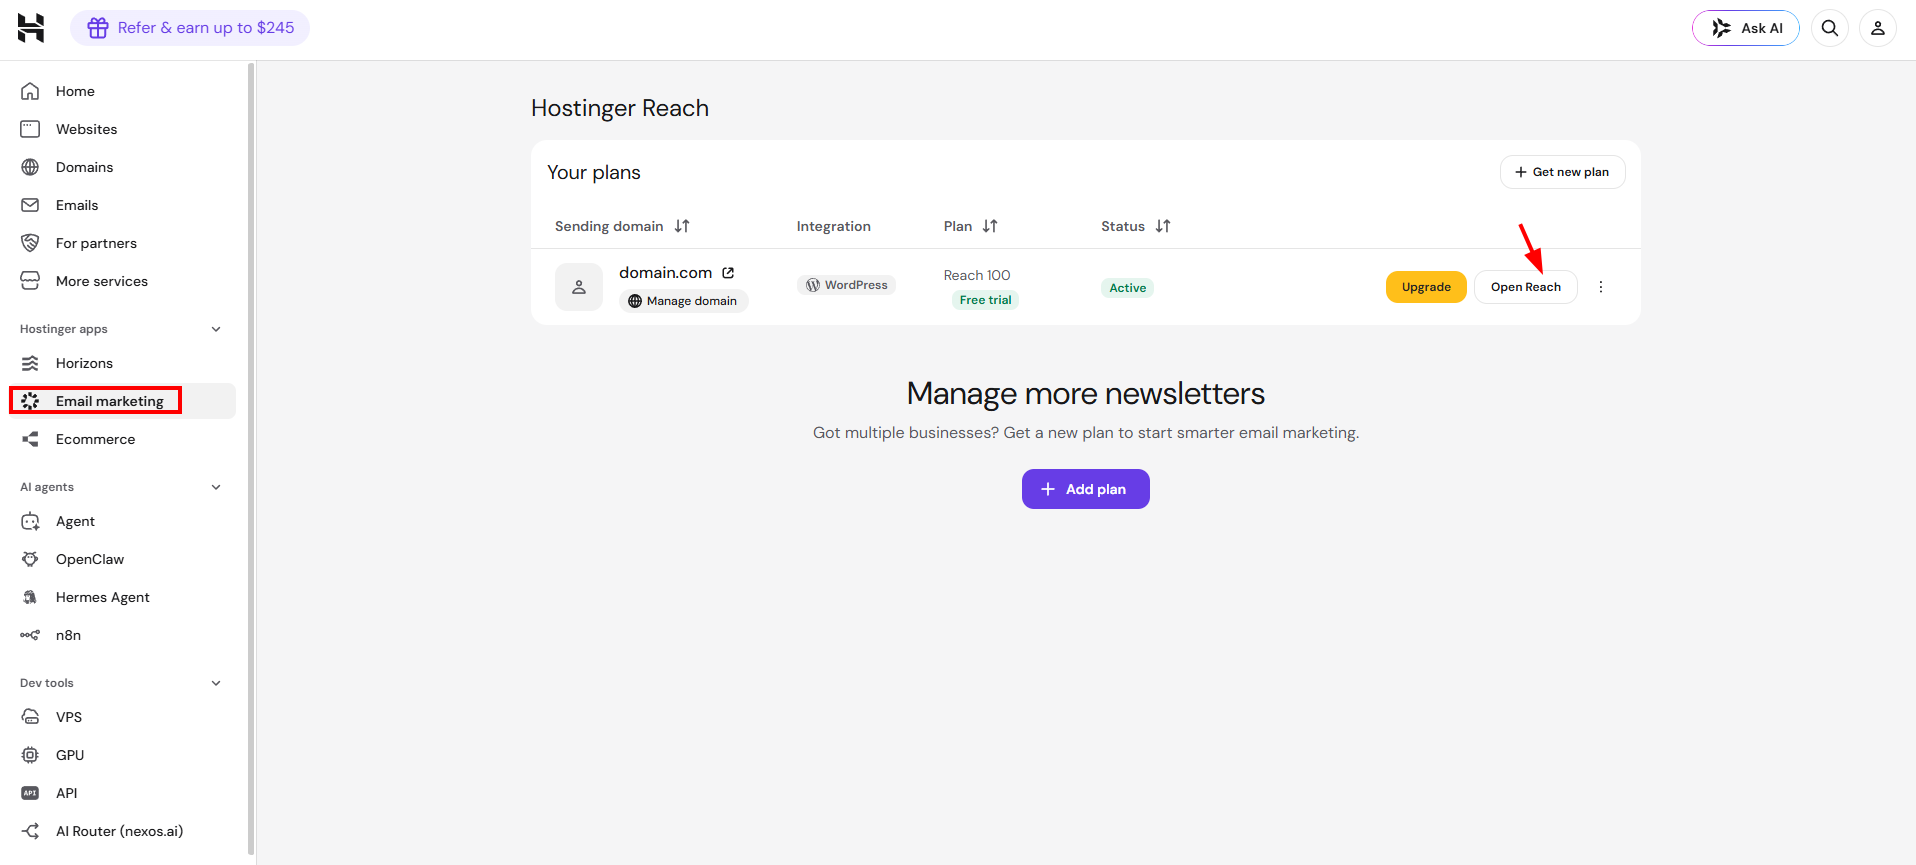Open More services in sidebar
This screenshot has height=865, width=1916.
(x=122, y=281)
